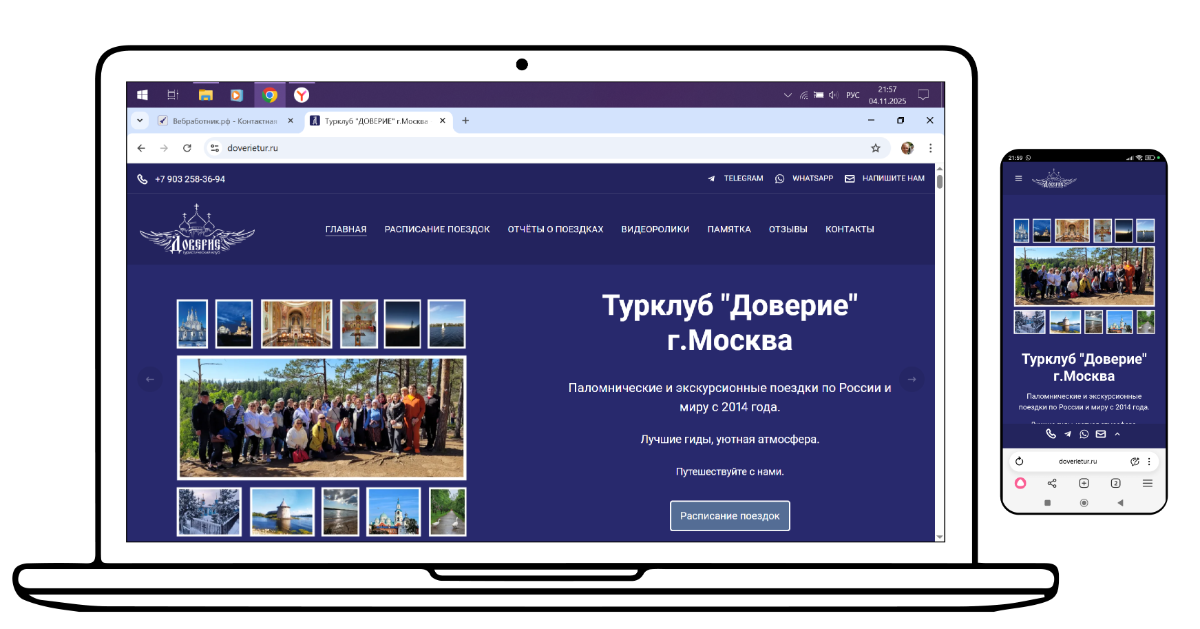Viewport: 1200px width, 629px height.
Task: Expand the mobile contact bar chevron
Action: [x=1117, y=434]
